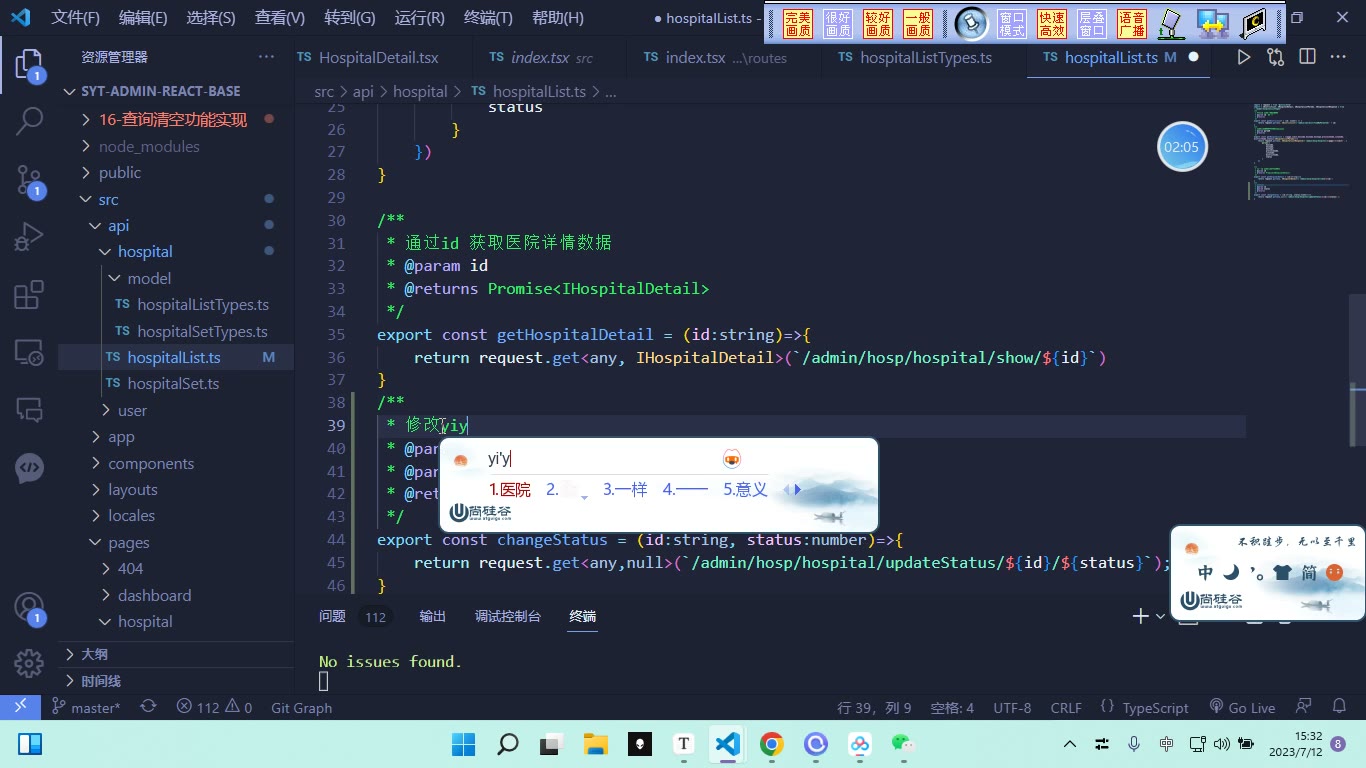Toggle 窗口模式 option

(1012, 24)
